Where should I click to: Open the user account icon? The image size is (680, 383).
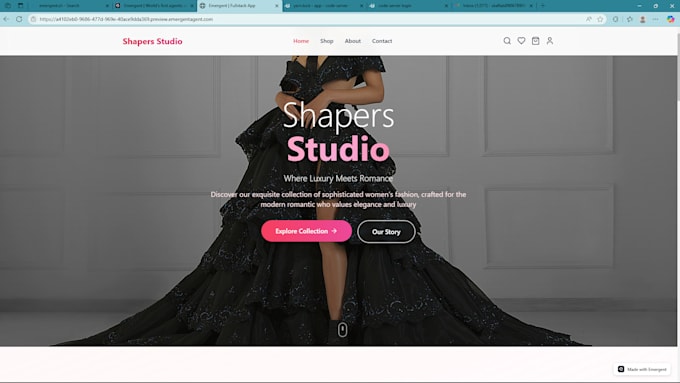point(550,41)
